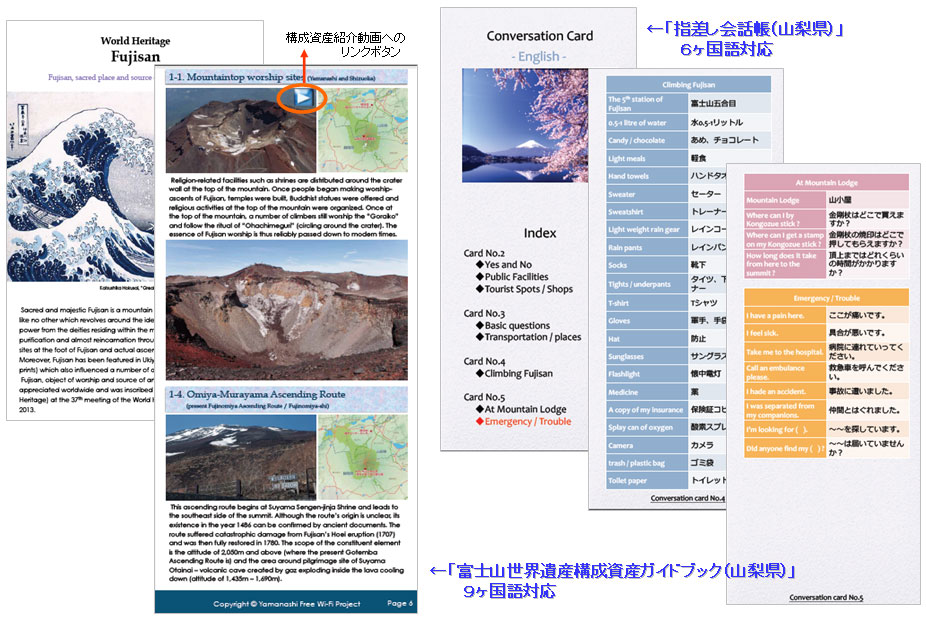This screenshot has height=618, width=926.
Task: Click the 'T-shirt' row
Action: pos(666,303)
